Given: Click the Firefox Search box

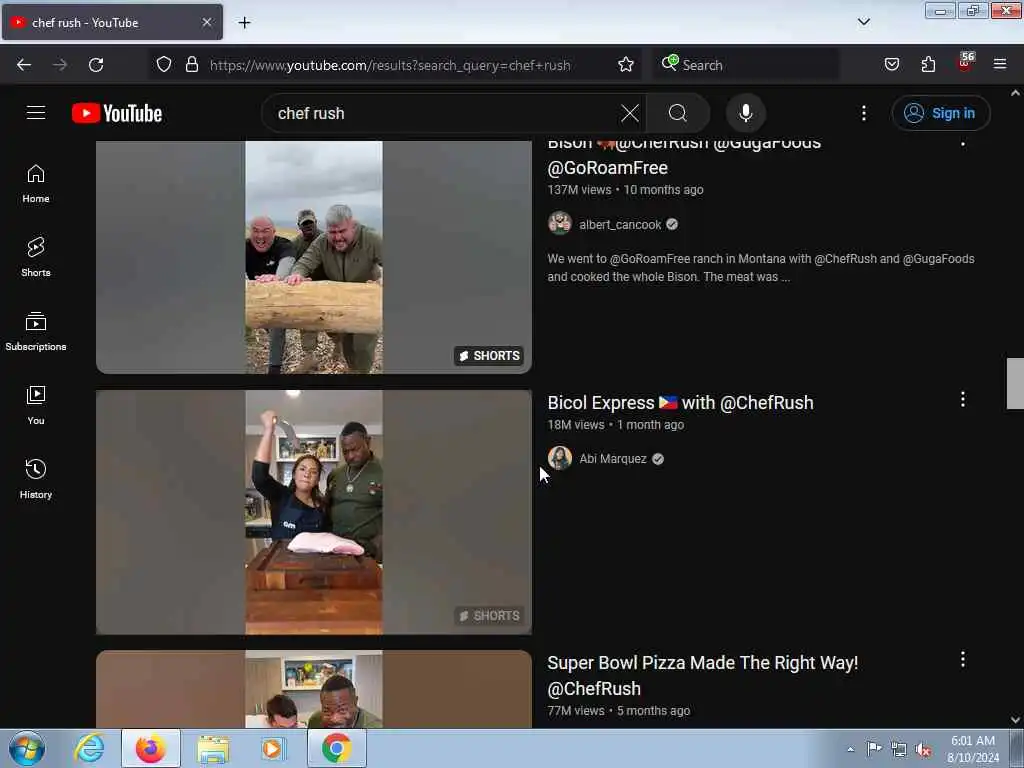Looking at the screenshot, I should click(x=746, y=65).
